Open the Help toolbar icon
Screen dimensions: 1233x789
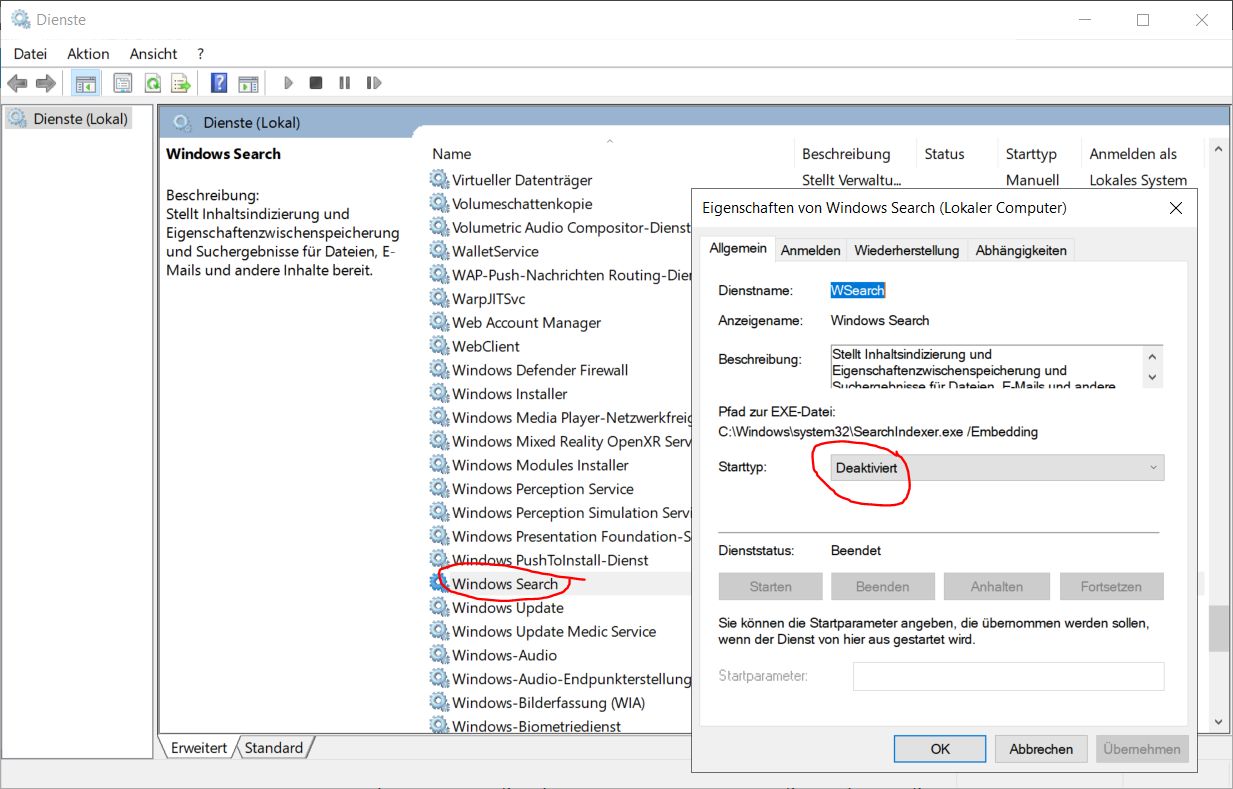pos(219,83)
